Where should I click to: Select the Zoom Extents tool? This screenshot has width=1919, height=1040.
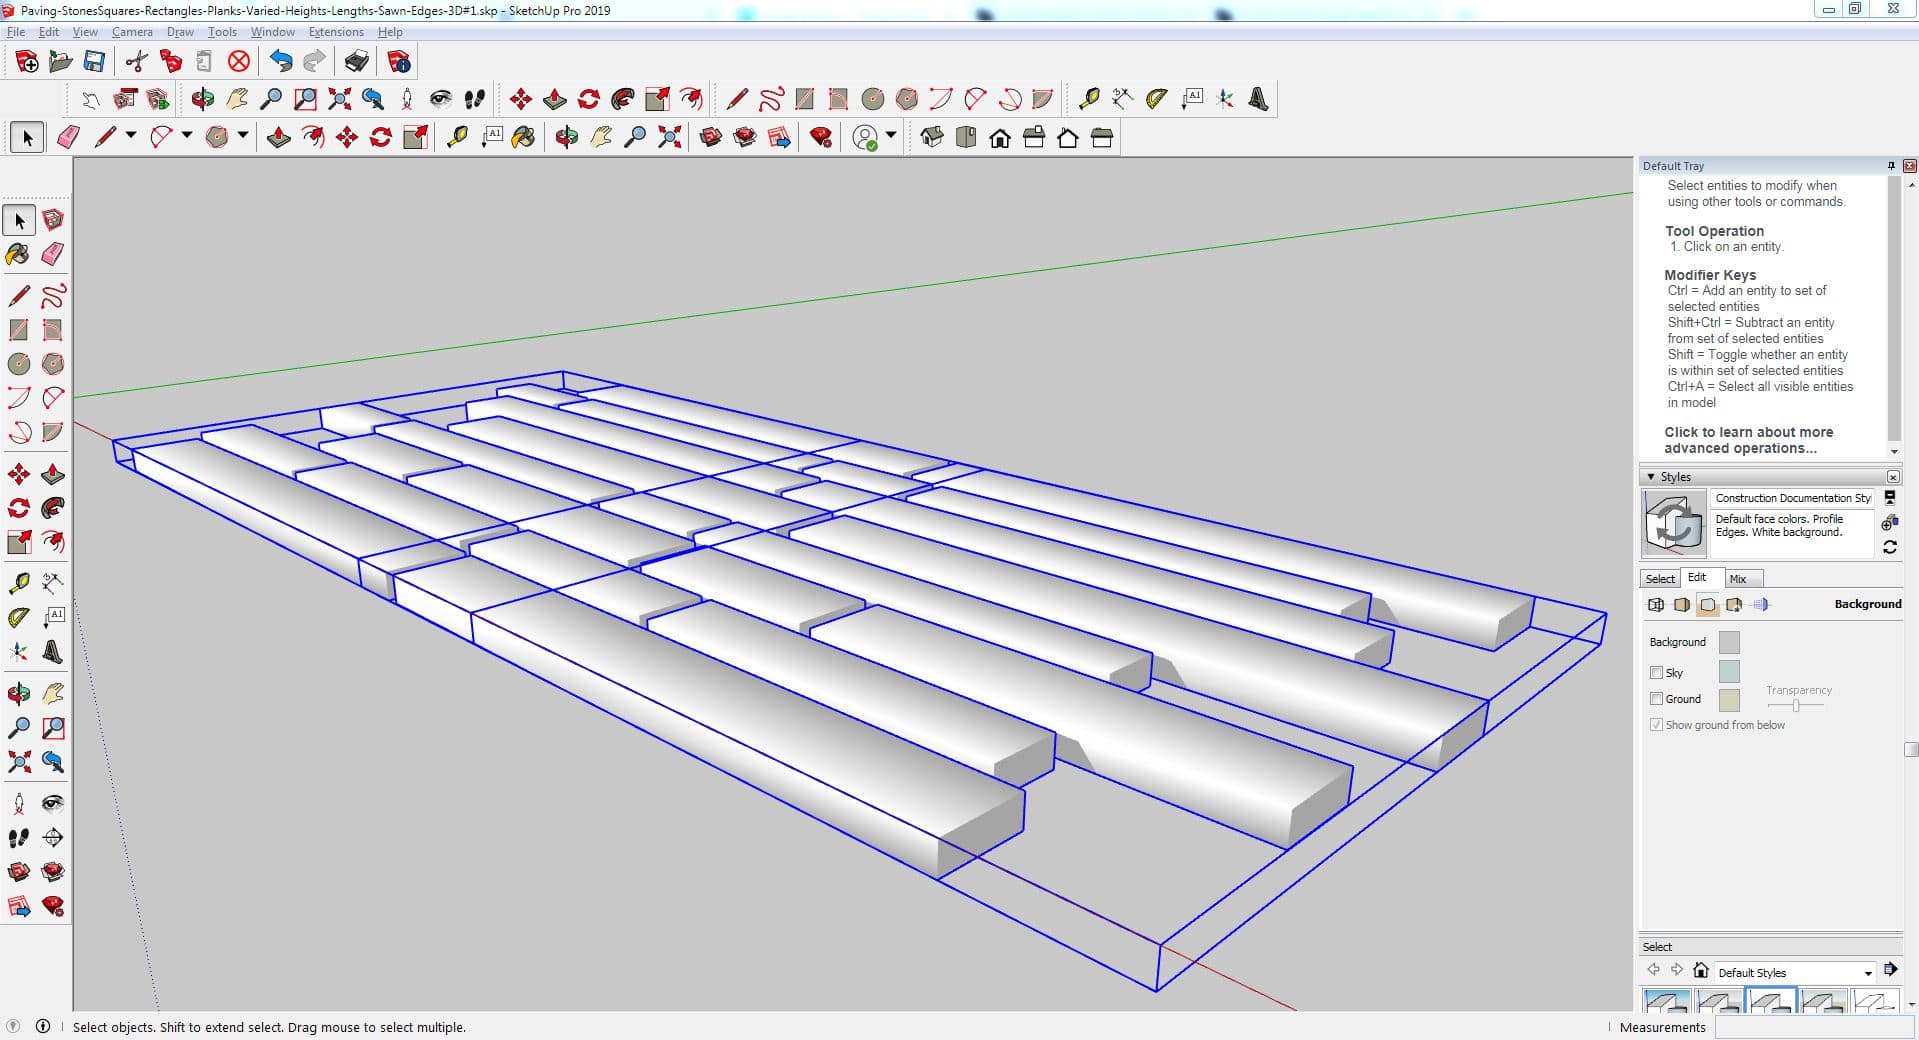click(18, 762)
